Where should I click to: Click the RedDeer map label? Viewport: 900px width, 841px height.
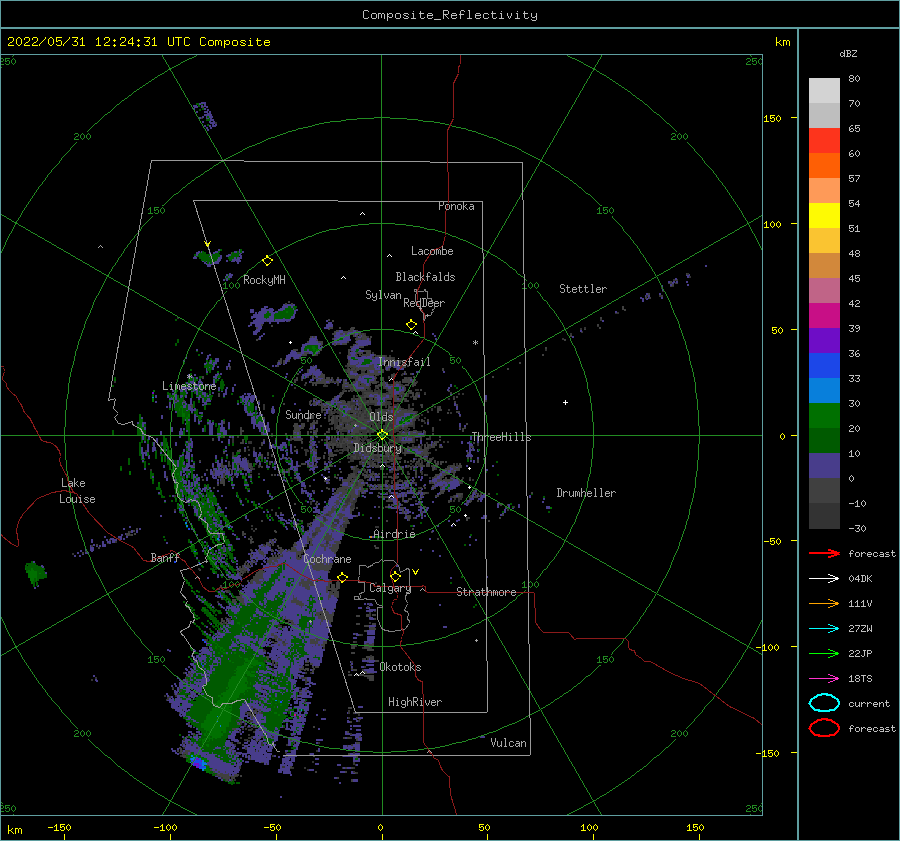424,303
